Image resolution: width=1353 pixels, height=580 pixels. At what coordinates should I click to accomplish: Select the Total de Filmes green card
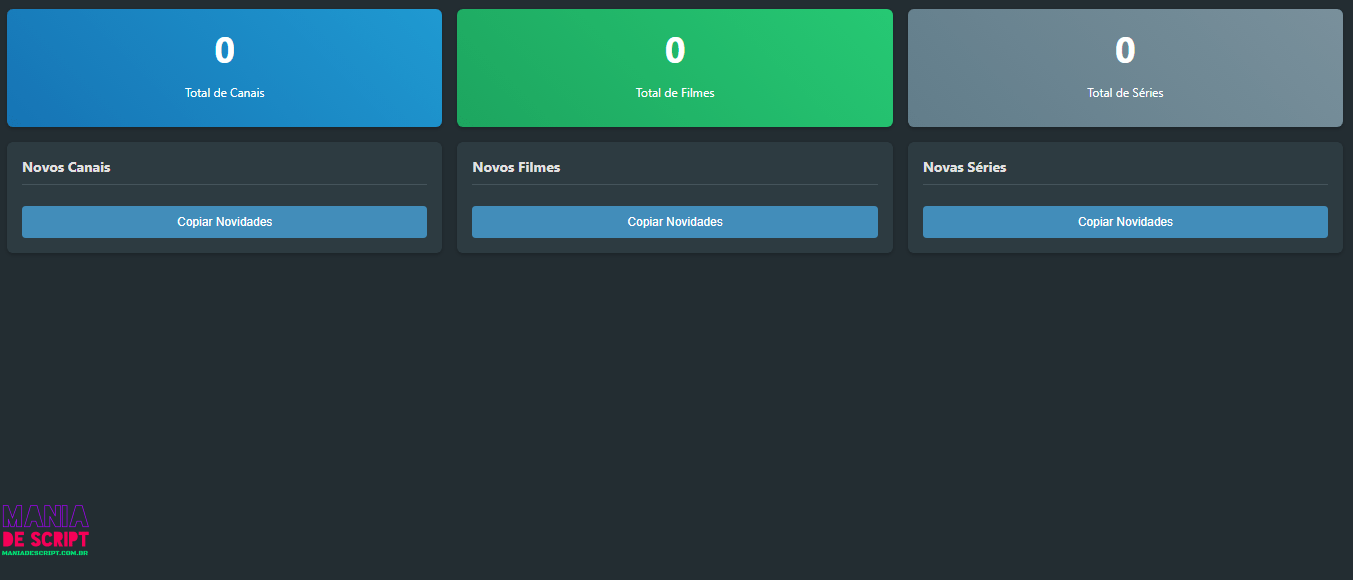click(x=675, y=68)
